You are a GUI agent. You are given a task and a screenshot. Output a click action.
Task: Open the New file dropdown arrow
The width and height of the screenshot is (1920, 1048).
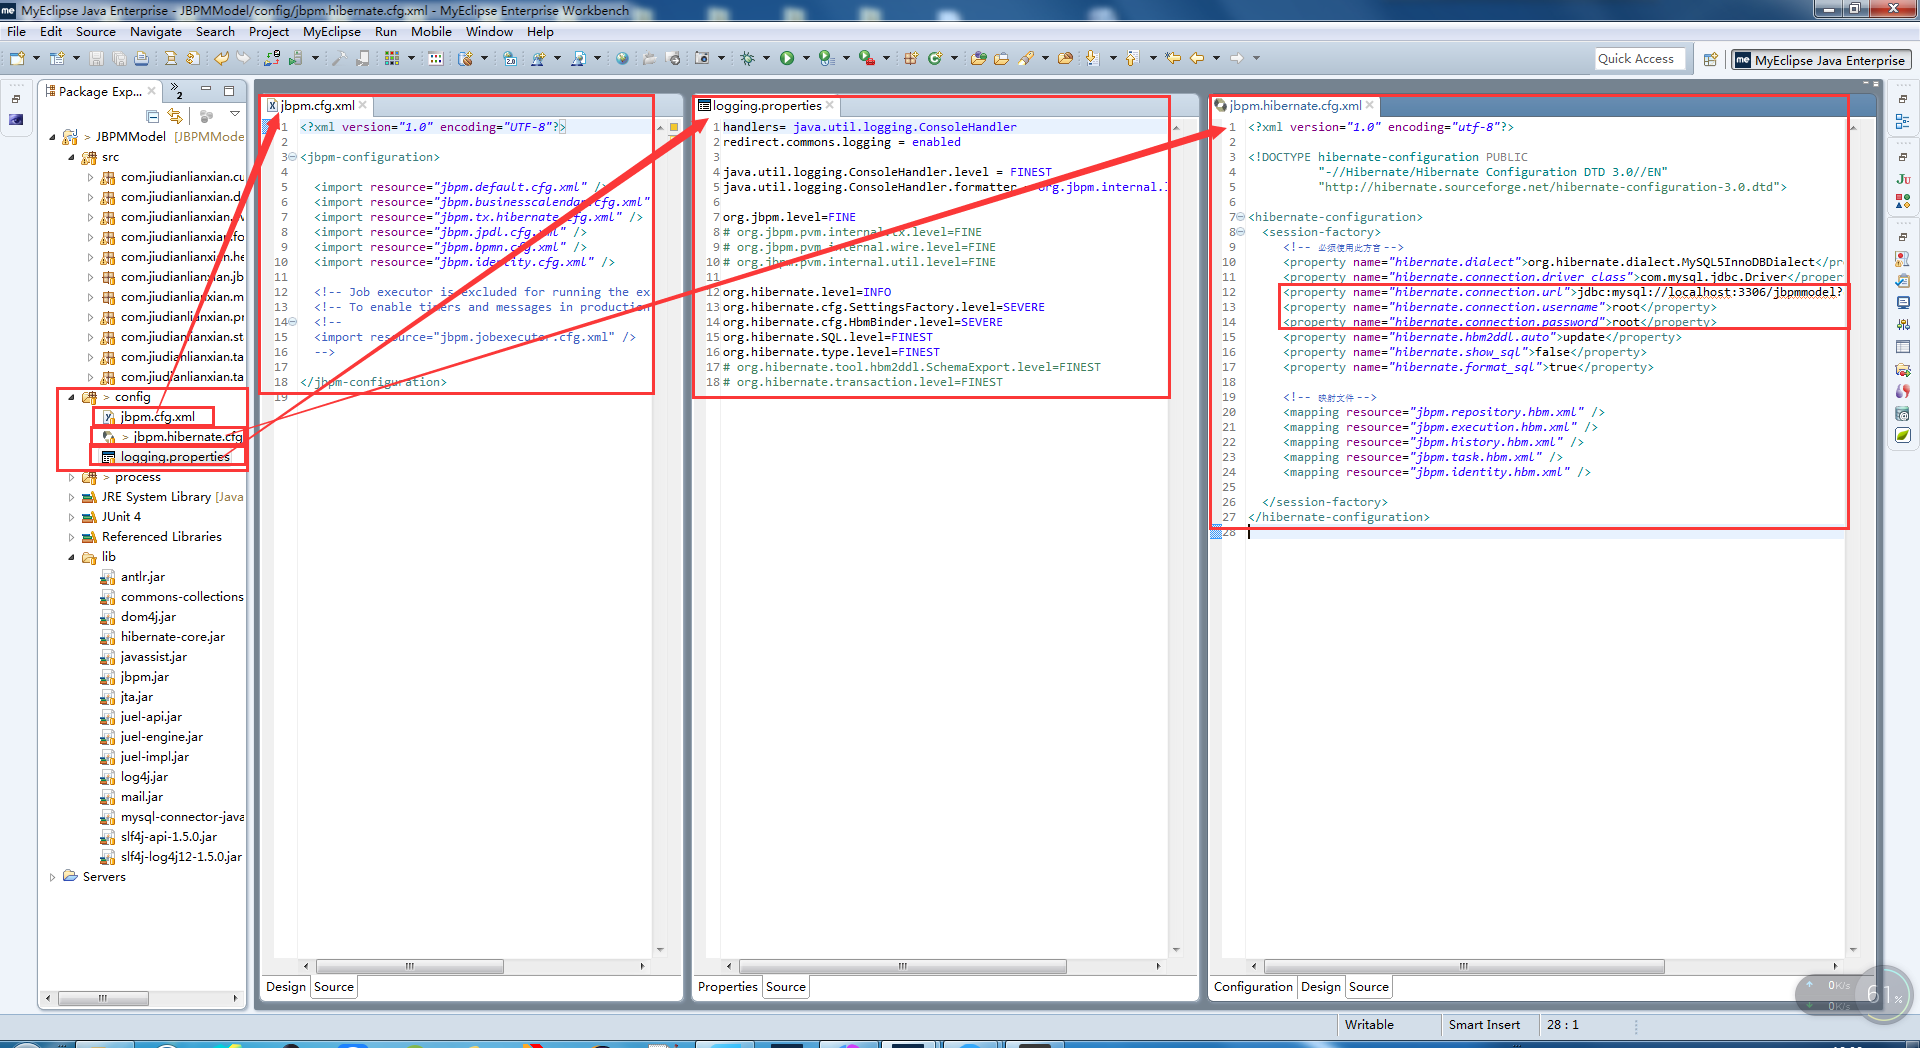(37, 59)
